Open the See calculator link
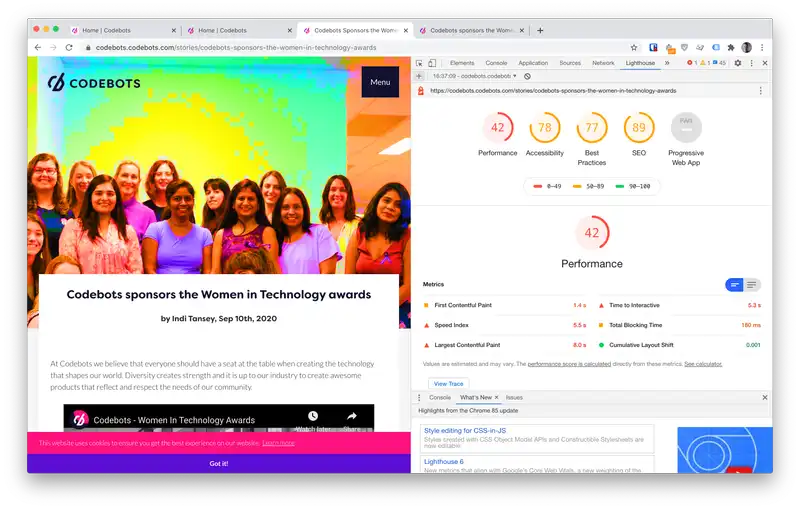Image resolution: width=800 pixels, height=509 pixels. (703, 364)
